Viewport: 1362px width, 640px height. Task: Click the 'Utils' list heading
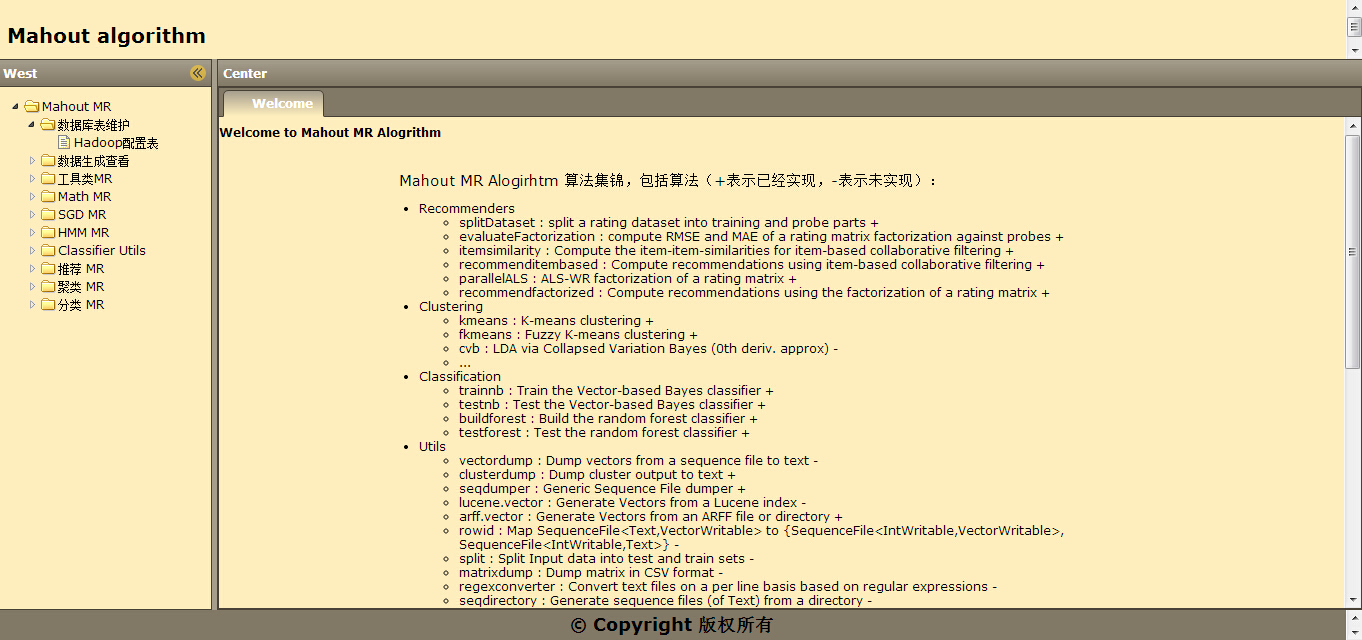click(432, 447)
